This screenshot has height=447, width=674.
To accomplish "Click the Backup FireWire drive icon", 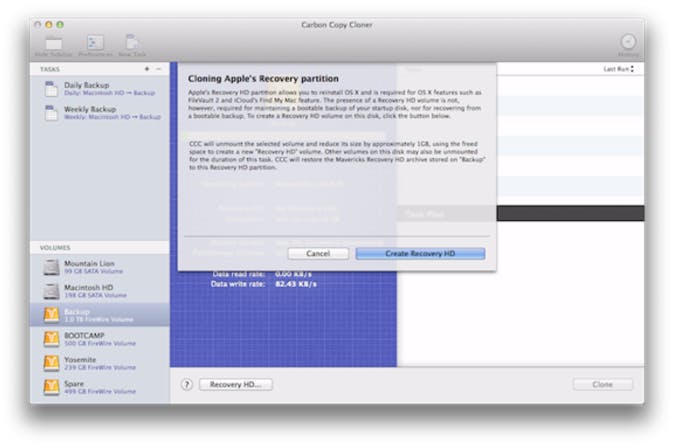I will click(x=51, y=315).
